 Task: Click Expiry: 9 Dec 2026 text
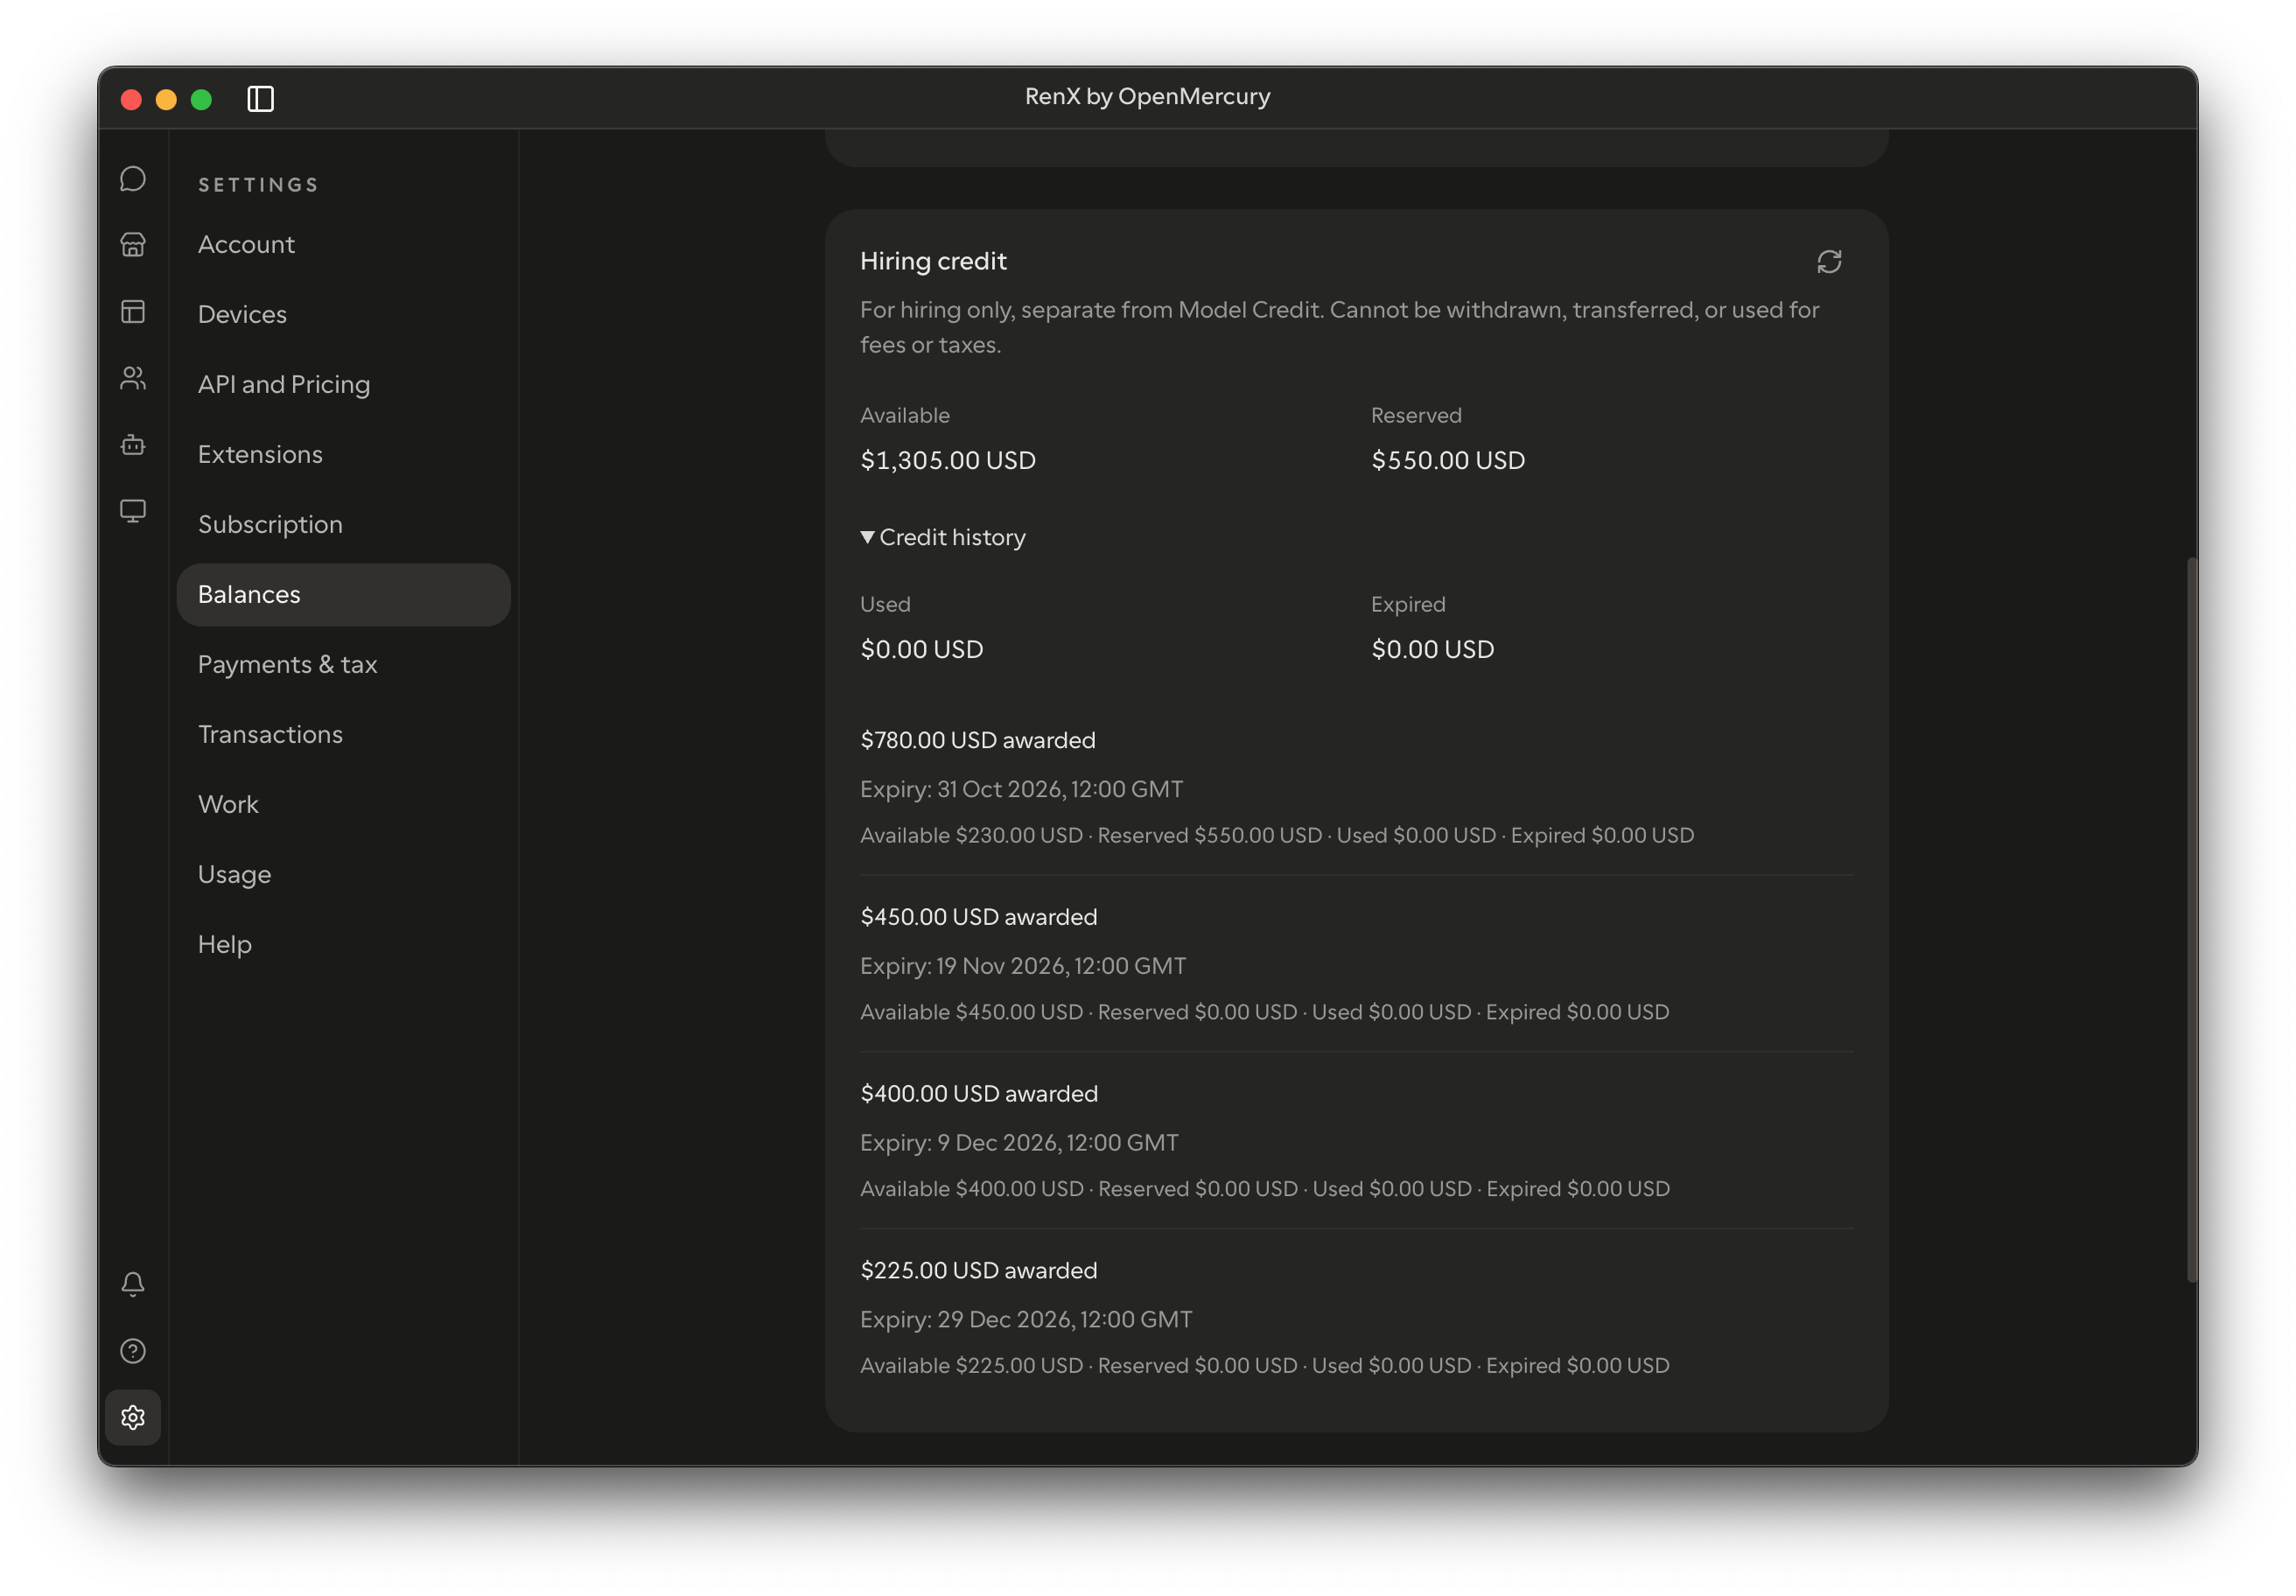point(1019,1142)
